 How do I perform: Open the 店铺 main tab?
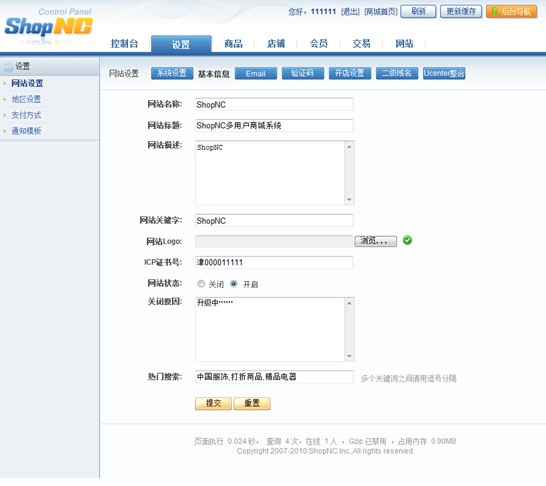276,44
